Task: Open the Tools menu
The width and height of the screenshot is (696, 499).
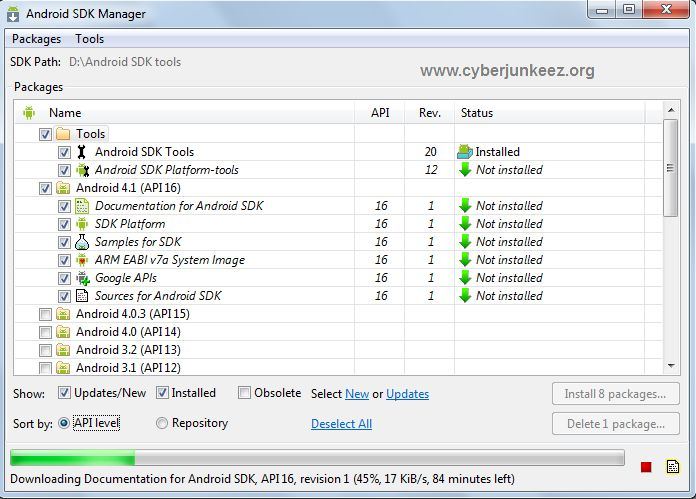Action: pyautogui.click(x=89, y=39)
